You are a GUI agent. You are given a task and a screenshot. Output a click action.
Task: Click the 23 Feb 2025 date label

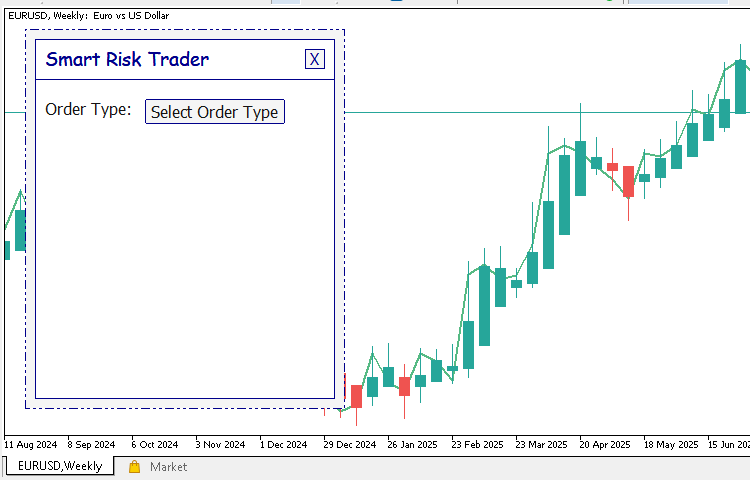[x=477, y=445]
